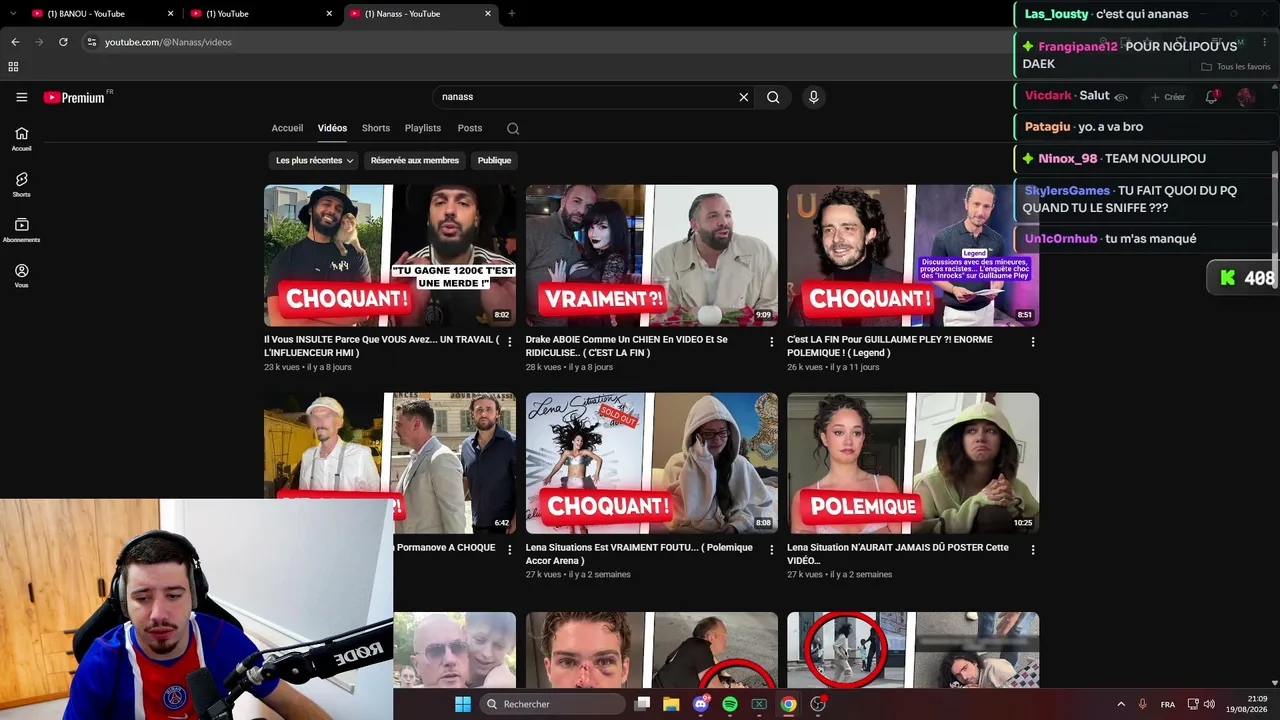The height and width of the screenshot is (720, 1280).
Task: Click the magnifier search button
Action: coord(773,97)
